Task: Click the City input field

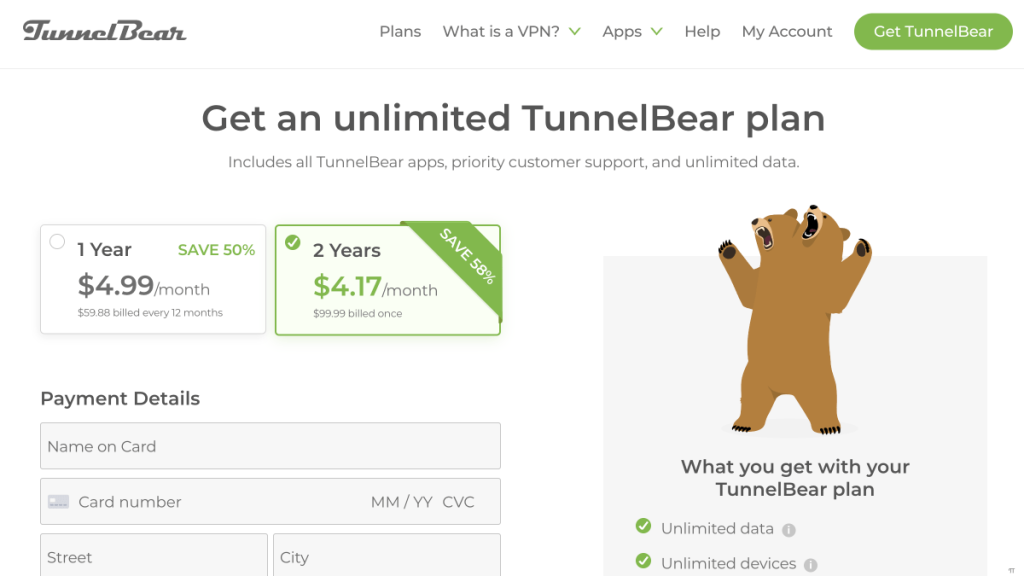Action: point(386,556)
